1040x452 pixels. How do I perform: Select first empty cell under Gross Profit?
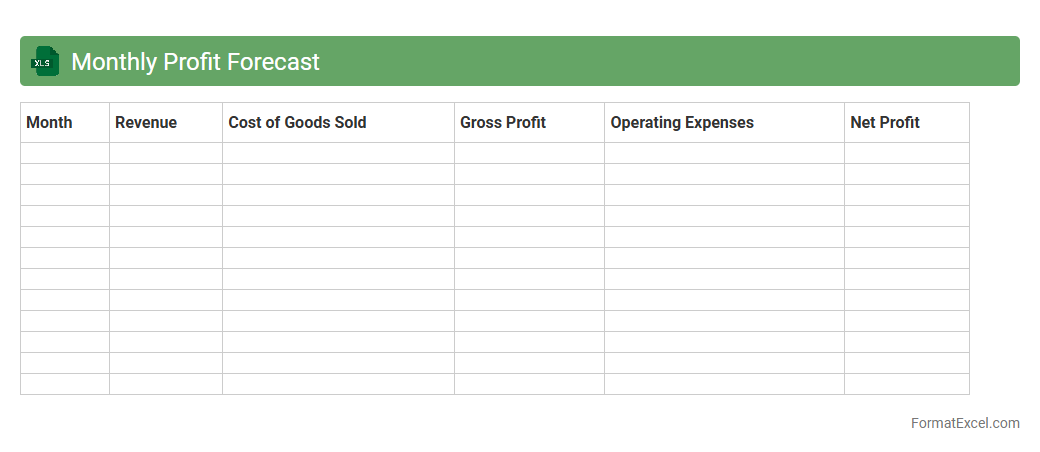coord(529,153)
